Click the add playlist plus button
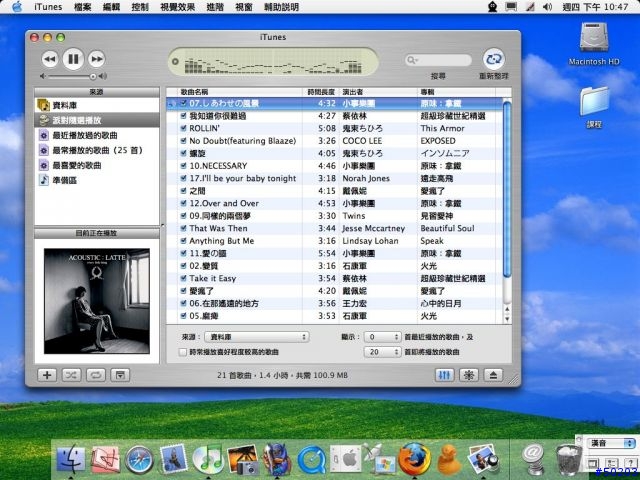The image size is (640, 480). 47,375
